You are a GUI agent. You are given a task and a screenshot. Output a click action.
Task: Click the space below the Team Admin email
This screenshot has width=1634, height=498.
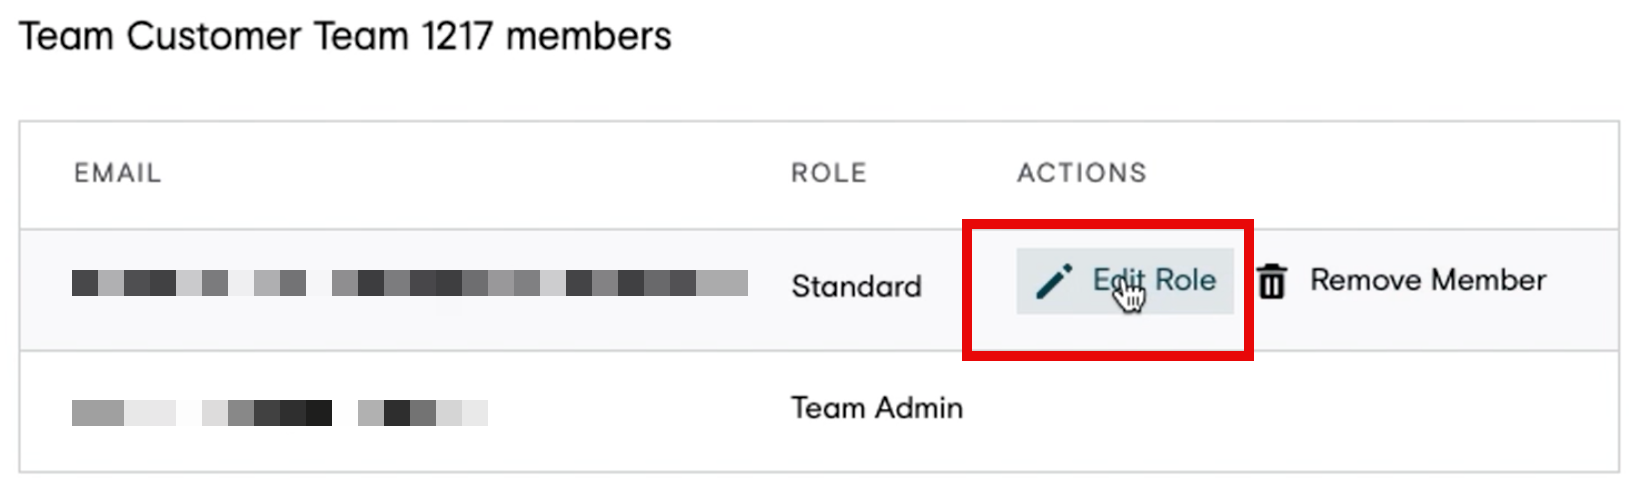click(x=280, y=449)
